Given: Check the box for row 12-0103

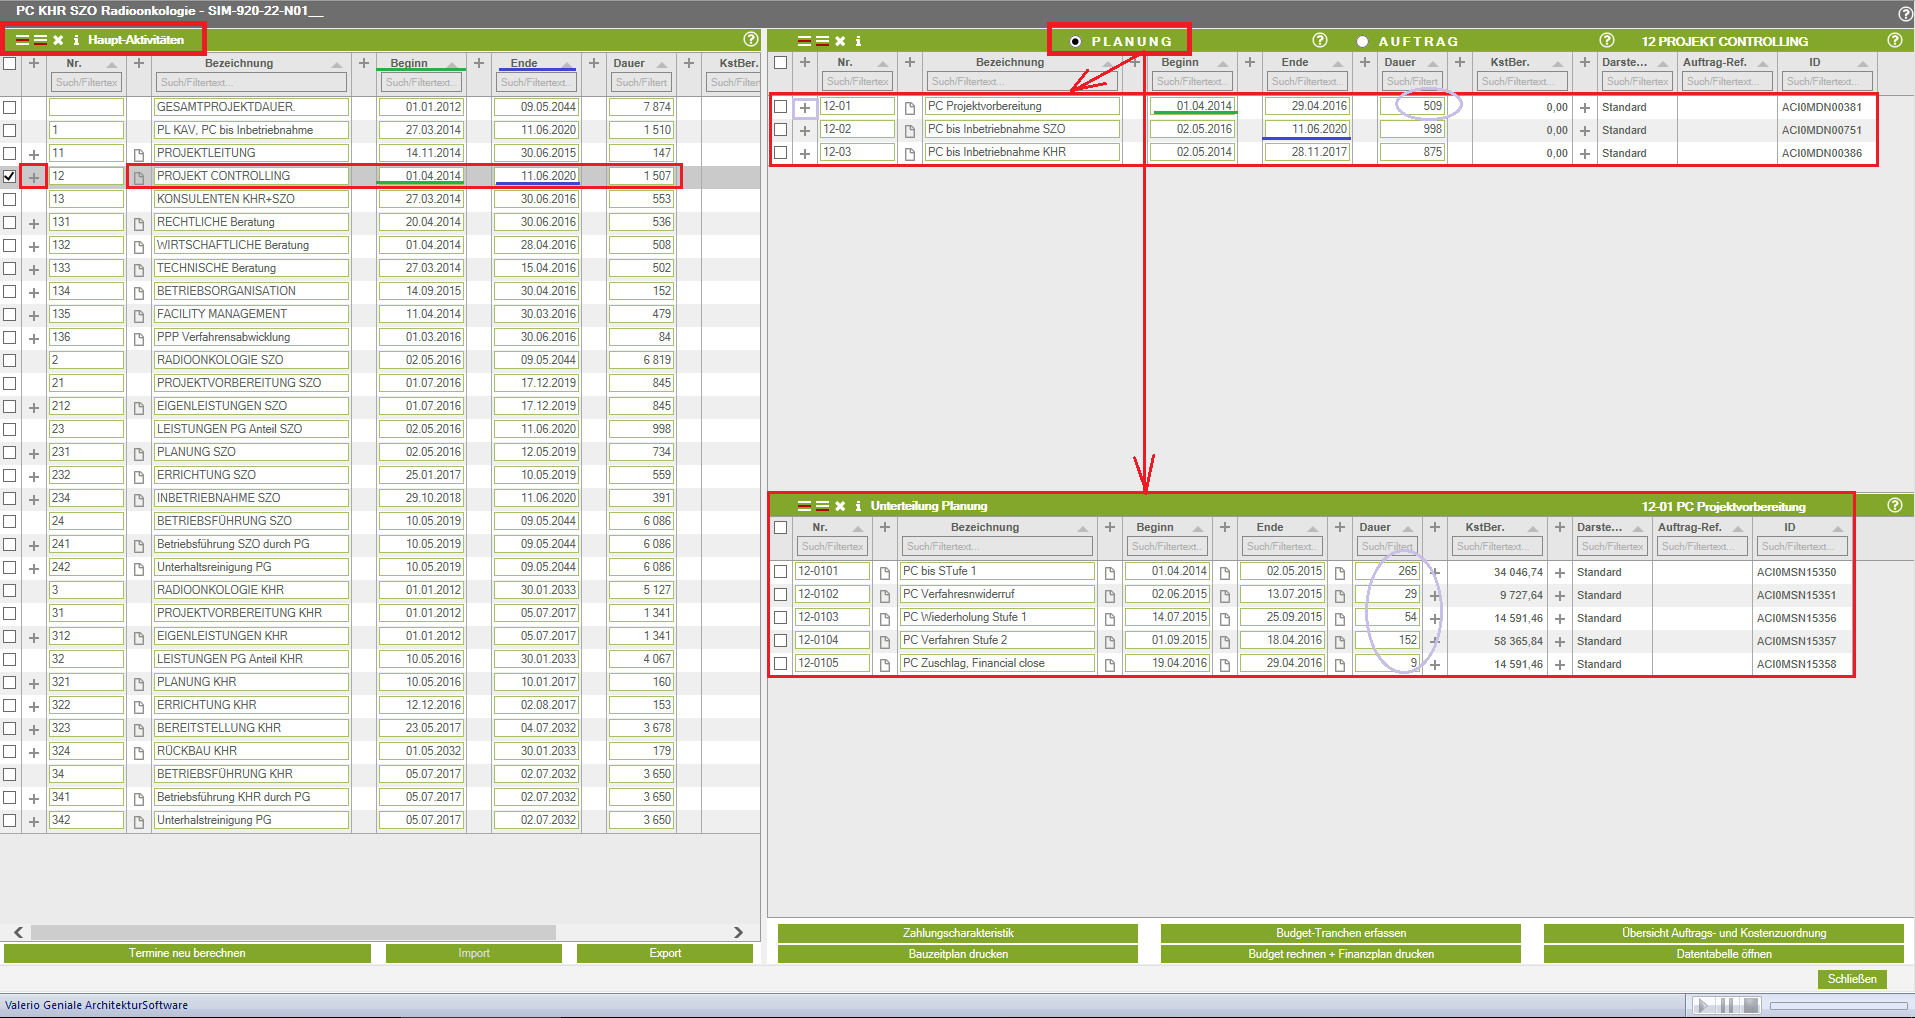Looking at the screenshot, I should (781, 618).
